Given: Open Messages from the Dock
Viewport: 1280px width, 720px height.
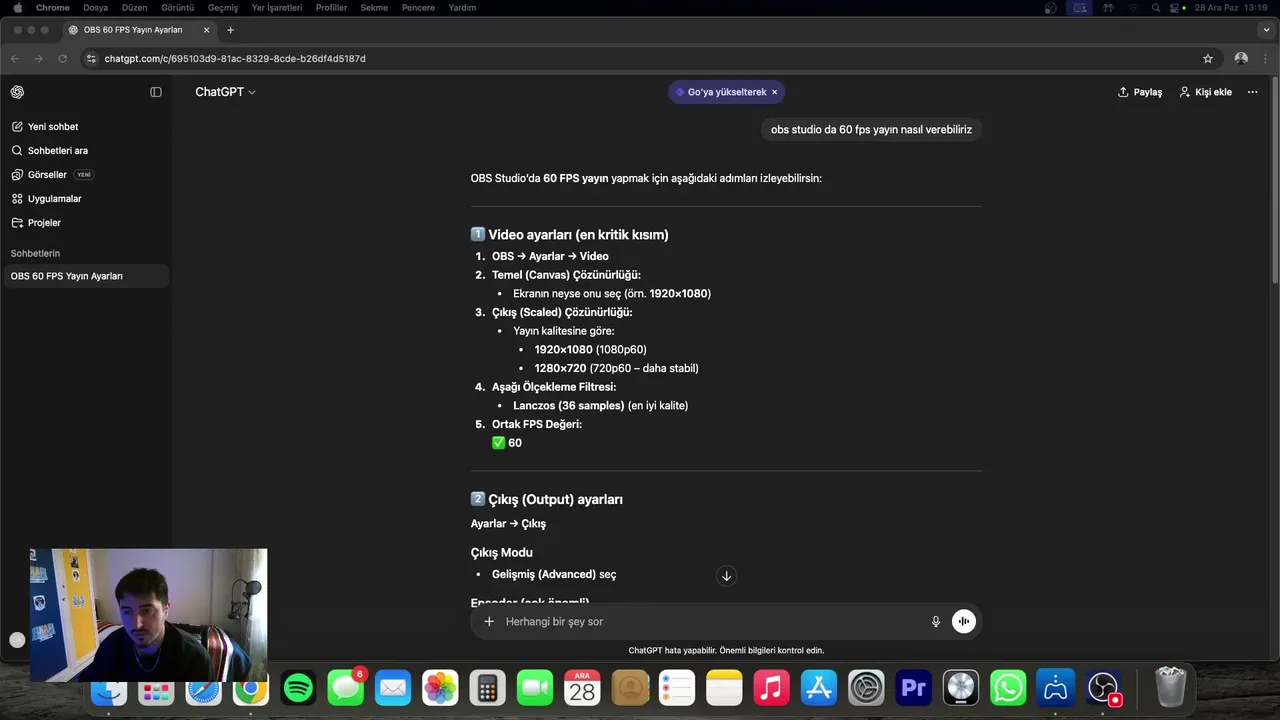Looking at the screenshot, I should 346,688.
